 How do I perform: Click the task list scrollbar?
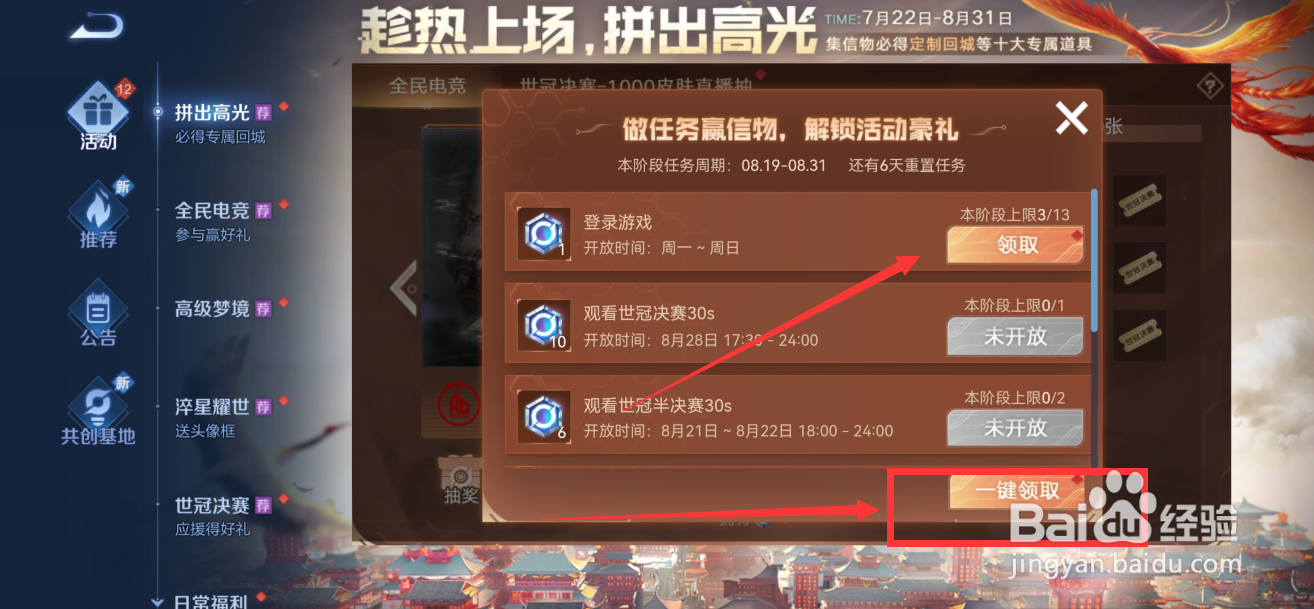pos(1094,260)
